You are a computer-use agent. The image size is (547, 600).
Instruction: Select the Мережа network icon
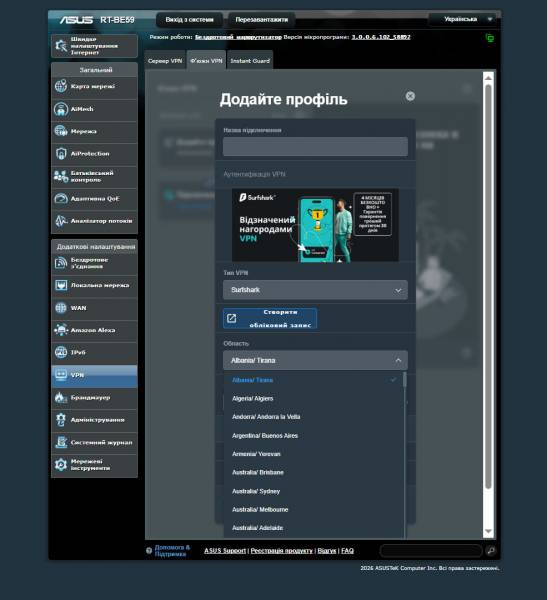coord(61,131)
